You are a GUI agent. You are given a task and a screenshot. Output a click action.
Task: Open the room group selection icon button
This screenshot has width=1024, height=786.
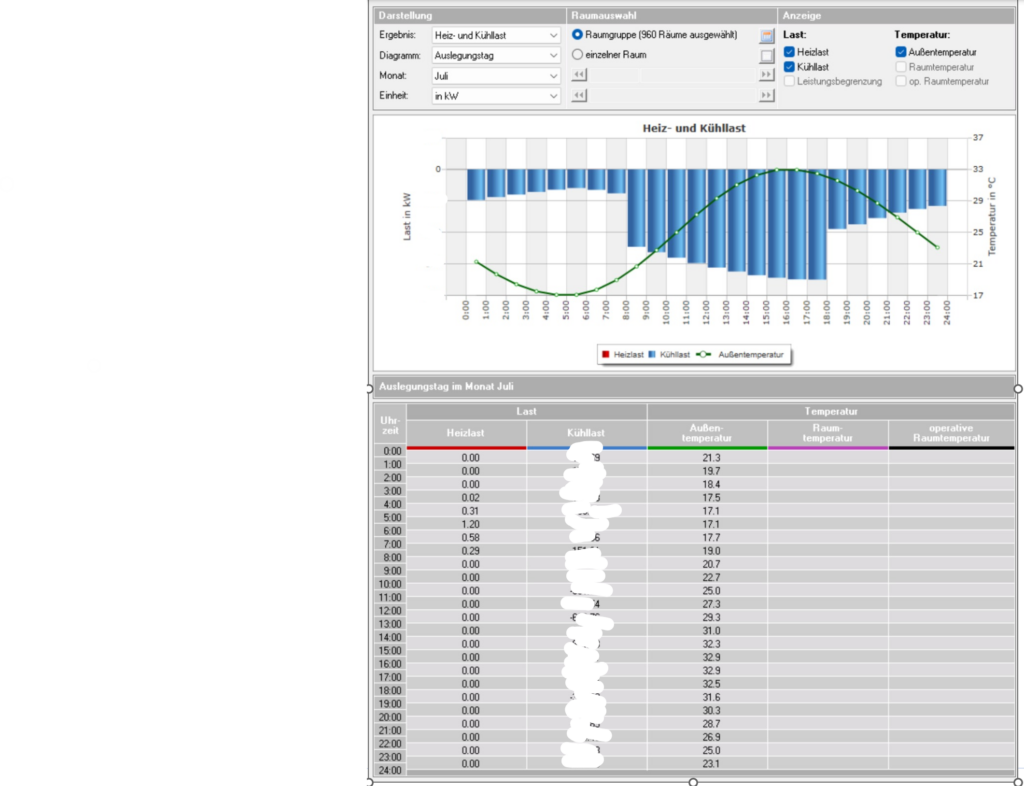(x=767, y=35)
